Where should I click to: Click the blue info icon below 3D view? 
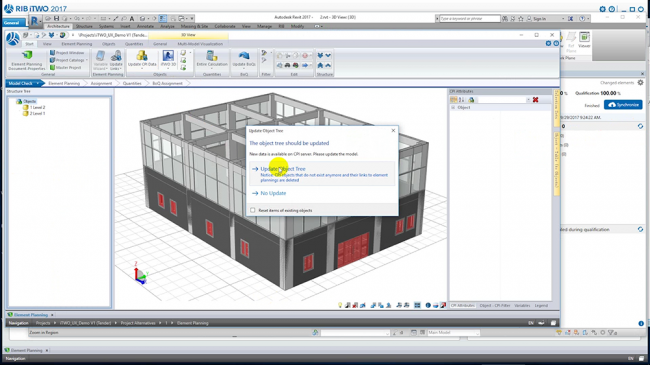[x=428, y=305]
